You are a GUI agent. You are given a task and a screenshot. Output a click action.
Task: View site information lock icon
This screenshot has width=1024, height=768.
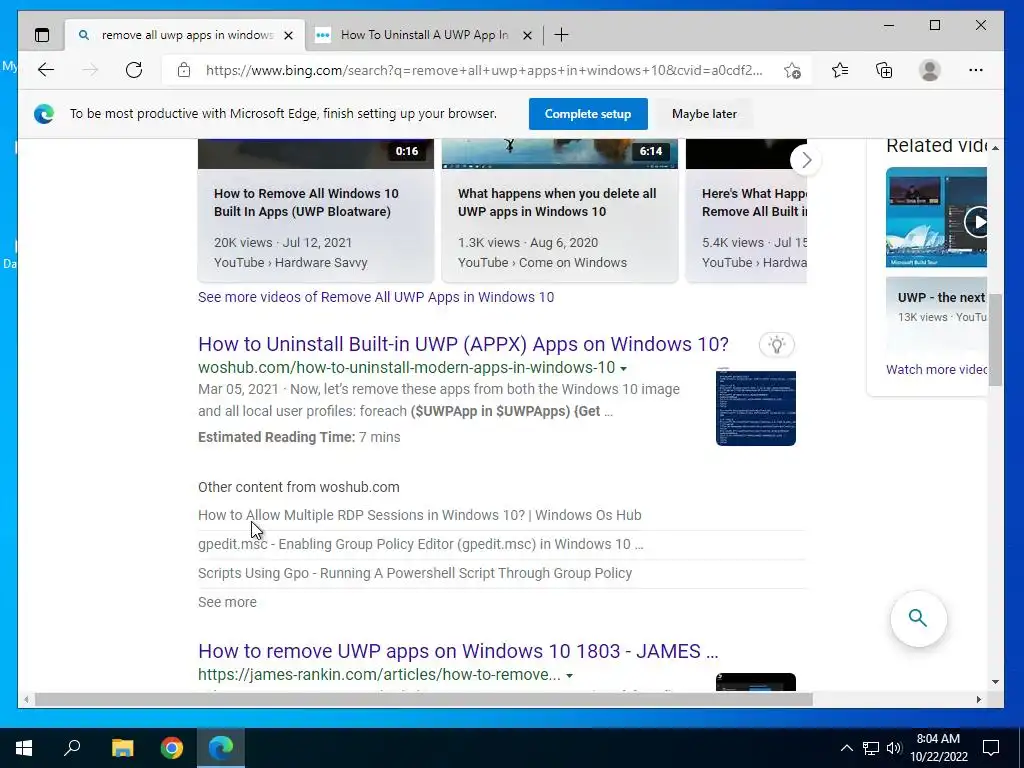point(184,70)
